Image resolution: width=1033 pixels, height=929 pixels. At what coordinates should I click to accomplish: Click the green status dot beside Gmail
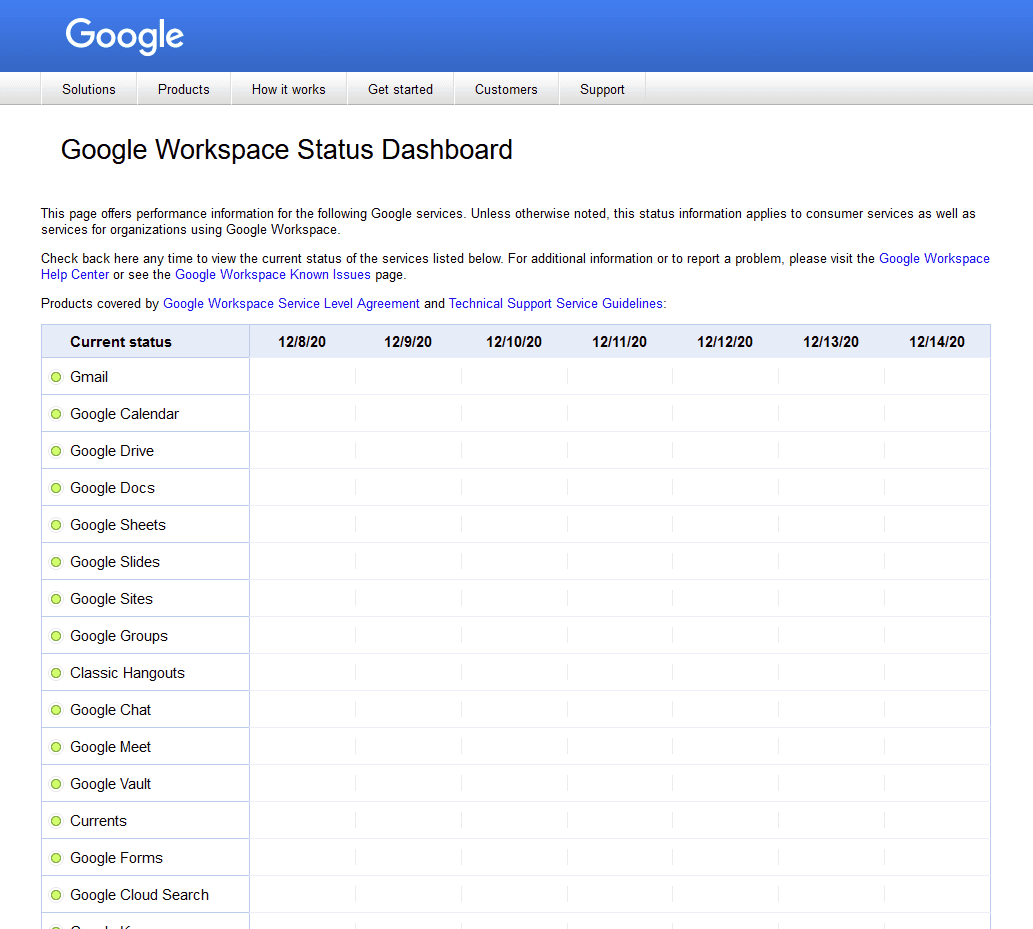(x=56, y=377)
